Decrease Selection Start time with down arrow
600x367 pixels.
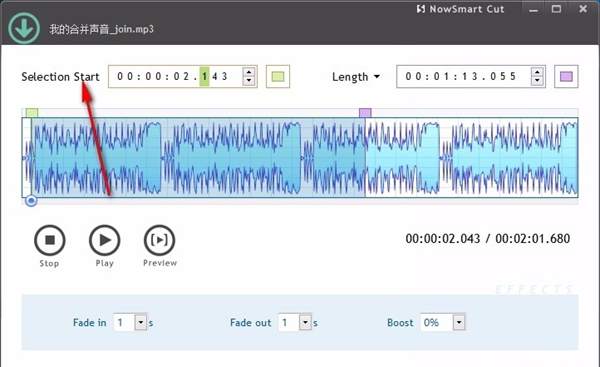pos(249,80)
